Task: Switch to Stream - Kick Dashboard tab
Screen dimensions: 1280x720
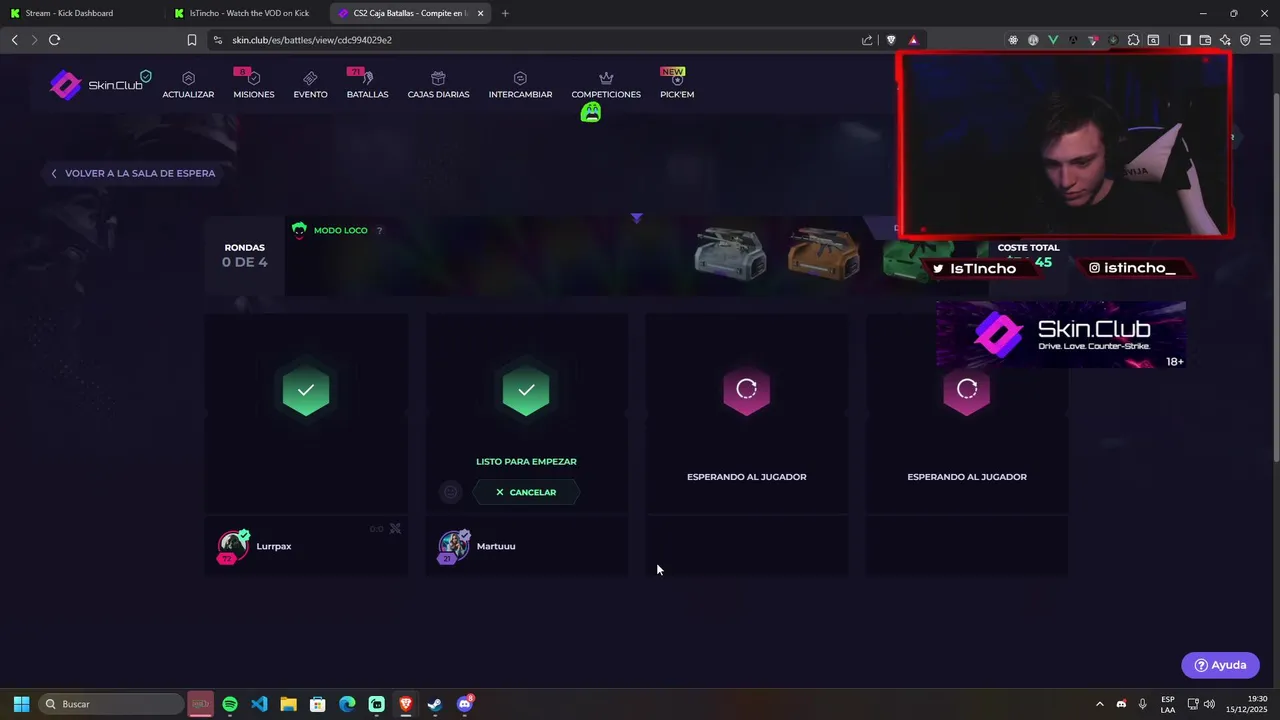Action: 81,13
